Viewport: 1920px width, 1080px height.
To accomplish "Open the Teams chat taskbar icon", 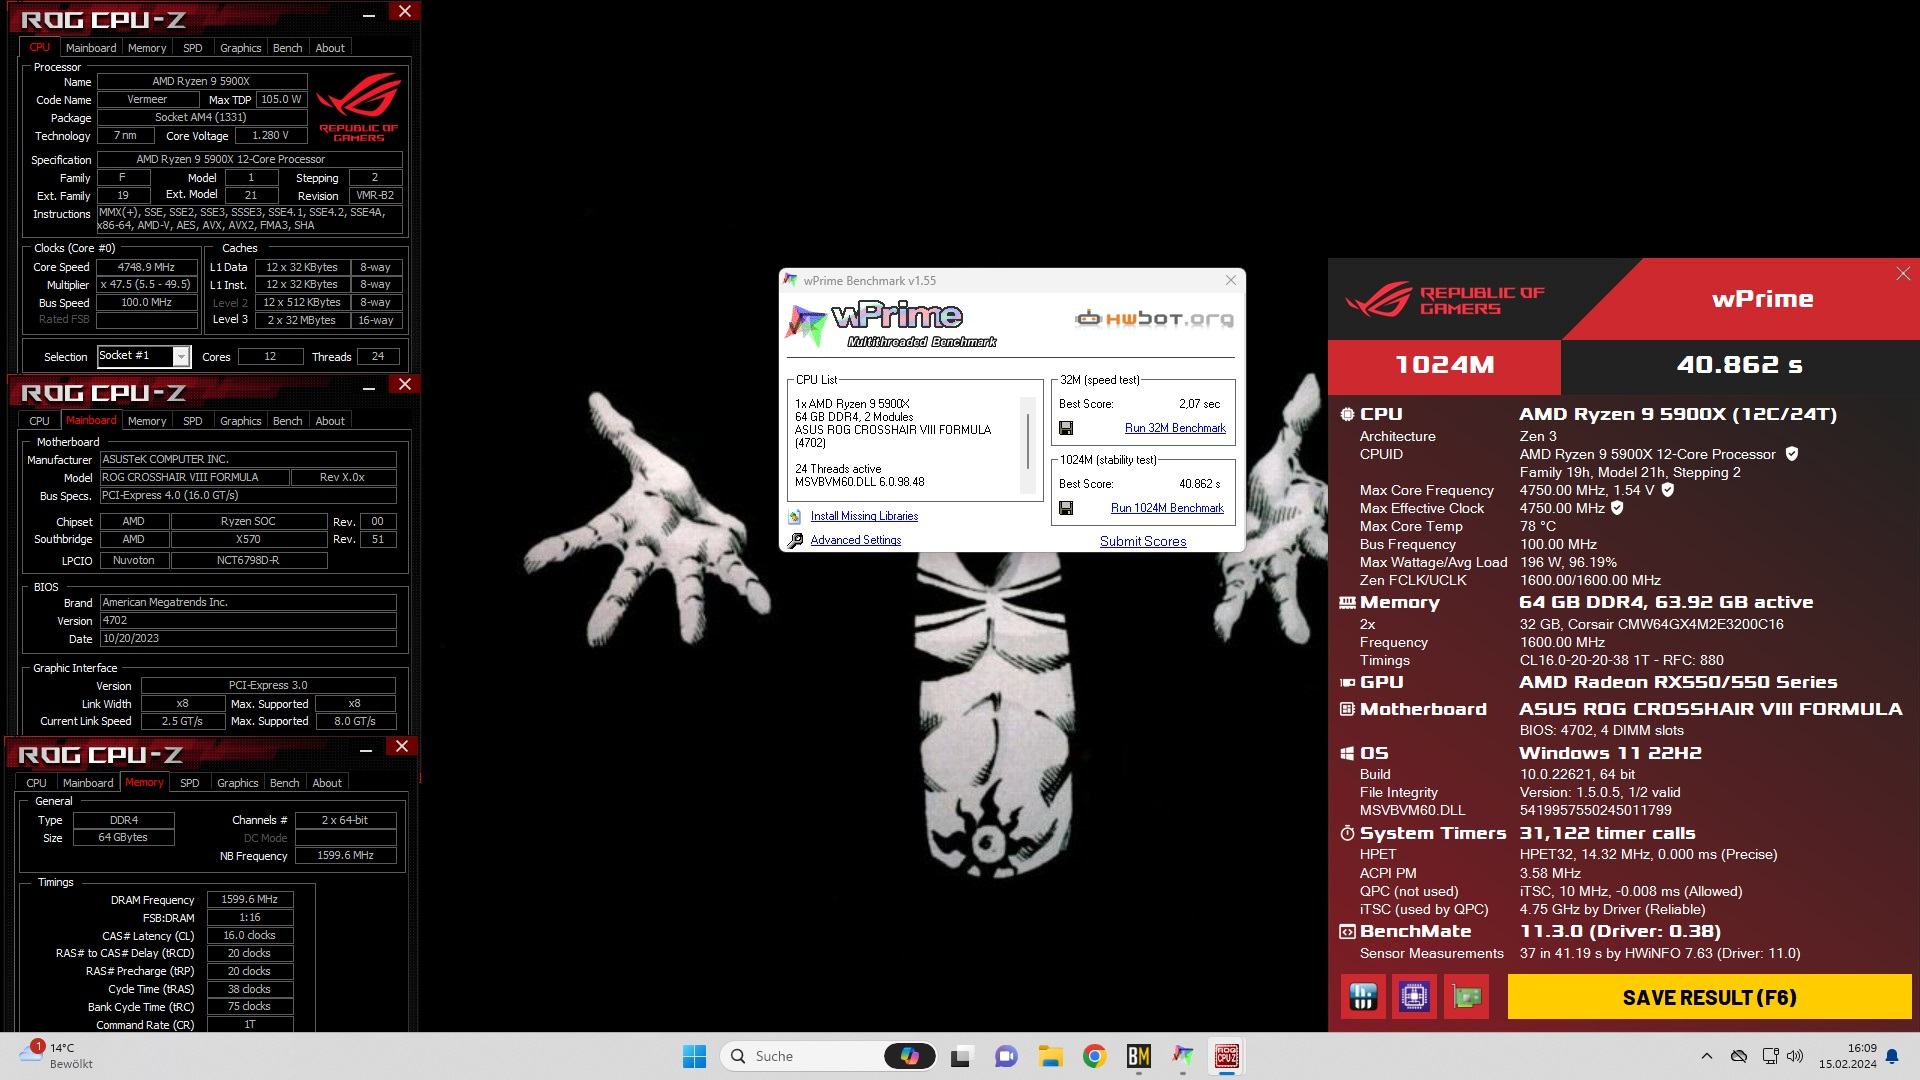I will pos(1006,1056).
